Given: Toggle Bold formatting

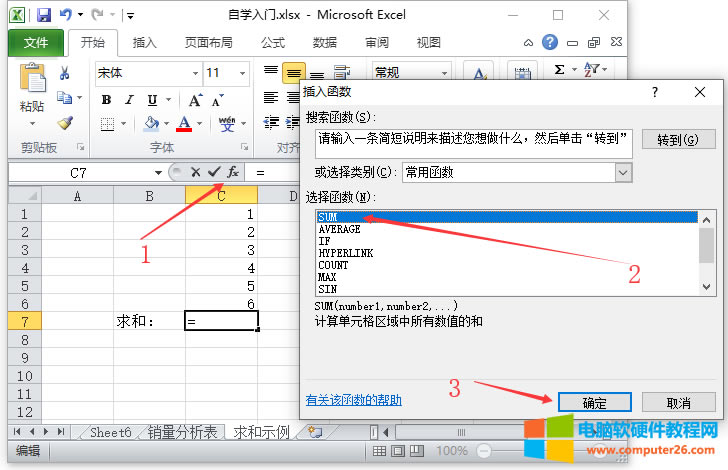Looking at the screenshot, I should (x=106, y=100).
